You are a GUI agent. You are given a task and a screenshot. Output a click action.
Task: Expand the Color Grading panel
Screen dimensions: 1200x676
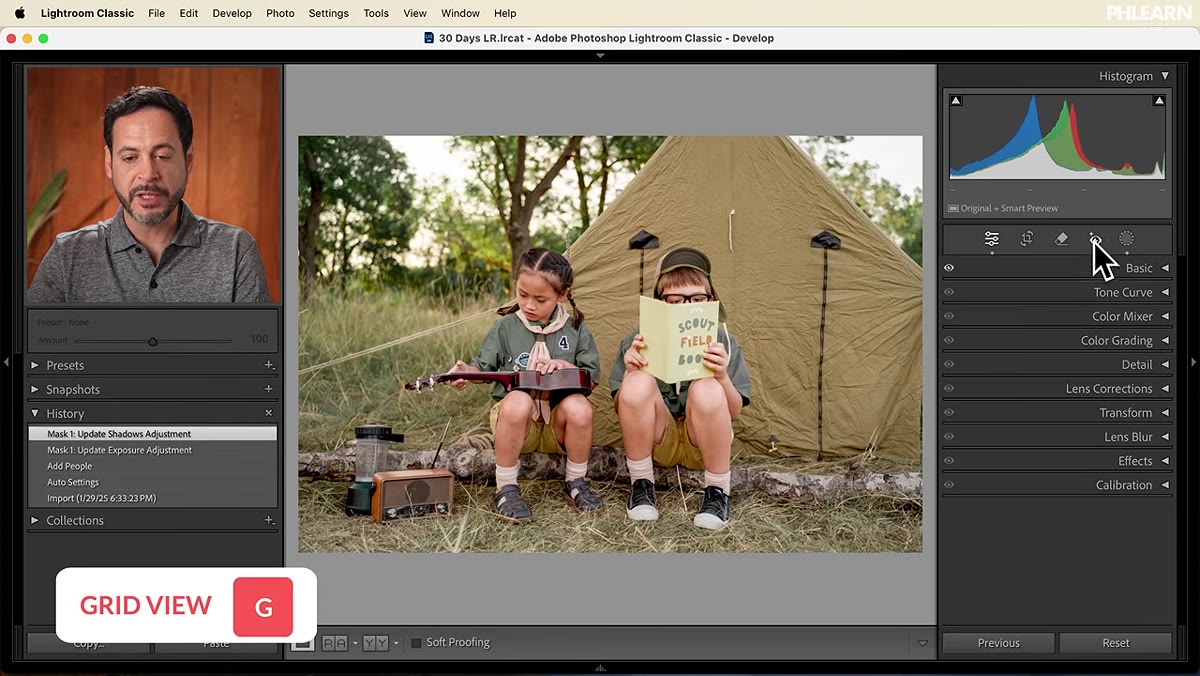[x=1165, y=340]
